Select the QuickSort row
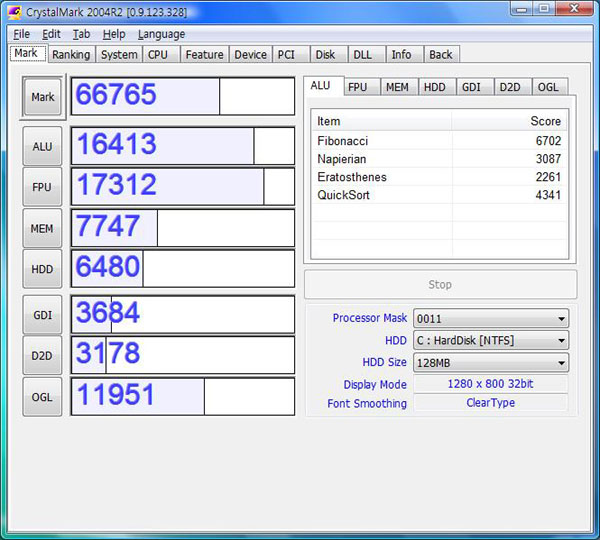The width and height of the screenshot is (600, 540). tap(439, 195)
